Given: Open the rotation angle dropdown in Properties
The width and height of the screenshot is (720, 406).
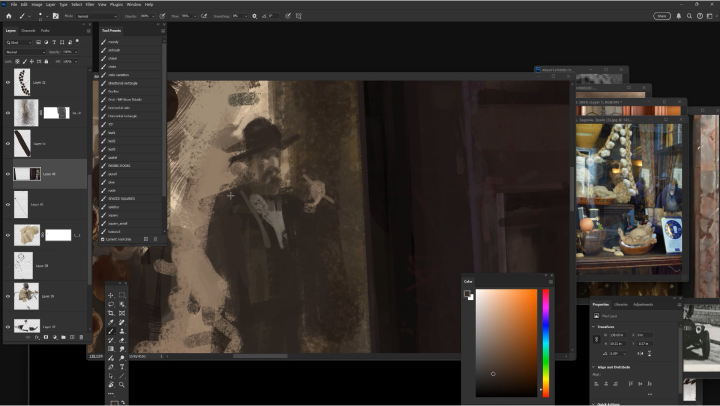Looking at the screenshot, I should (624, 354).
